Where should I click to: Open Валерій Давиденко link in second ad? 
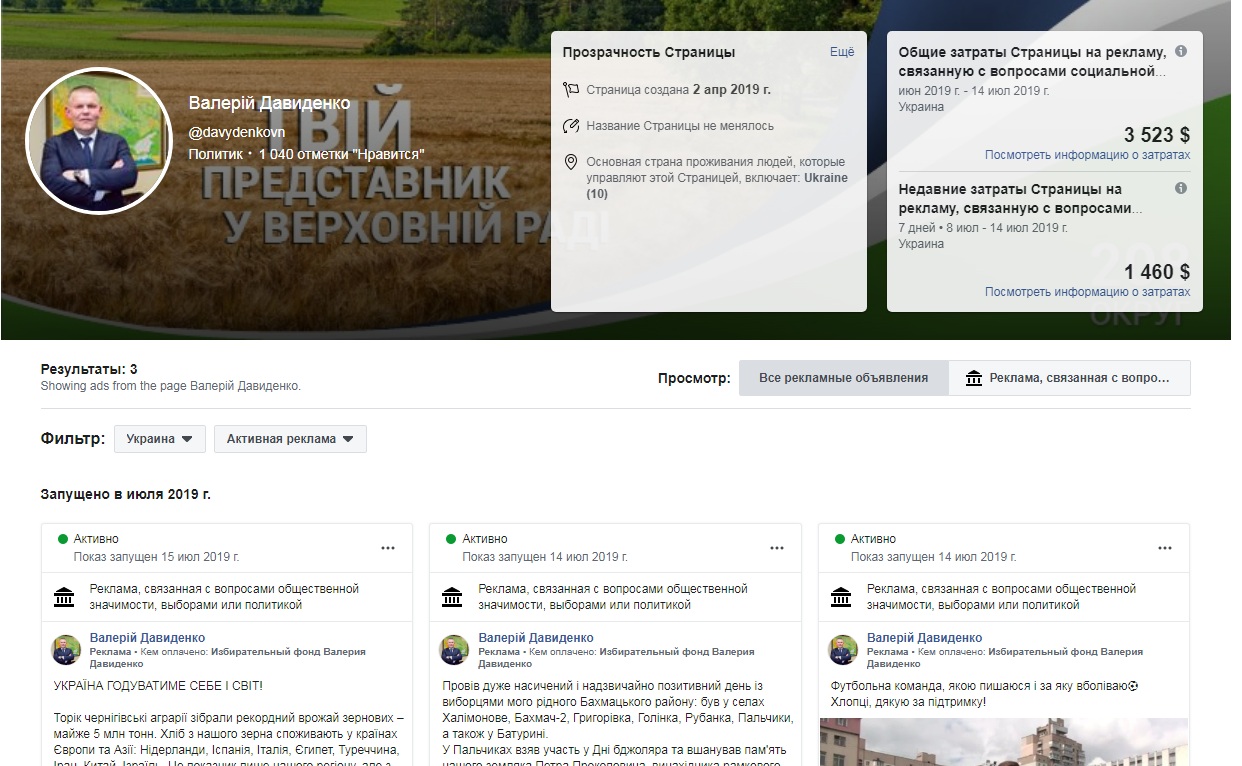pyautogui.click(x=536, y=638)
